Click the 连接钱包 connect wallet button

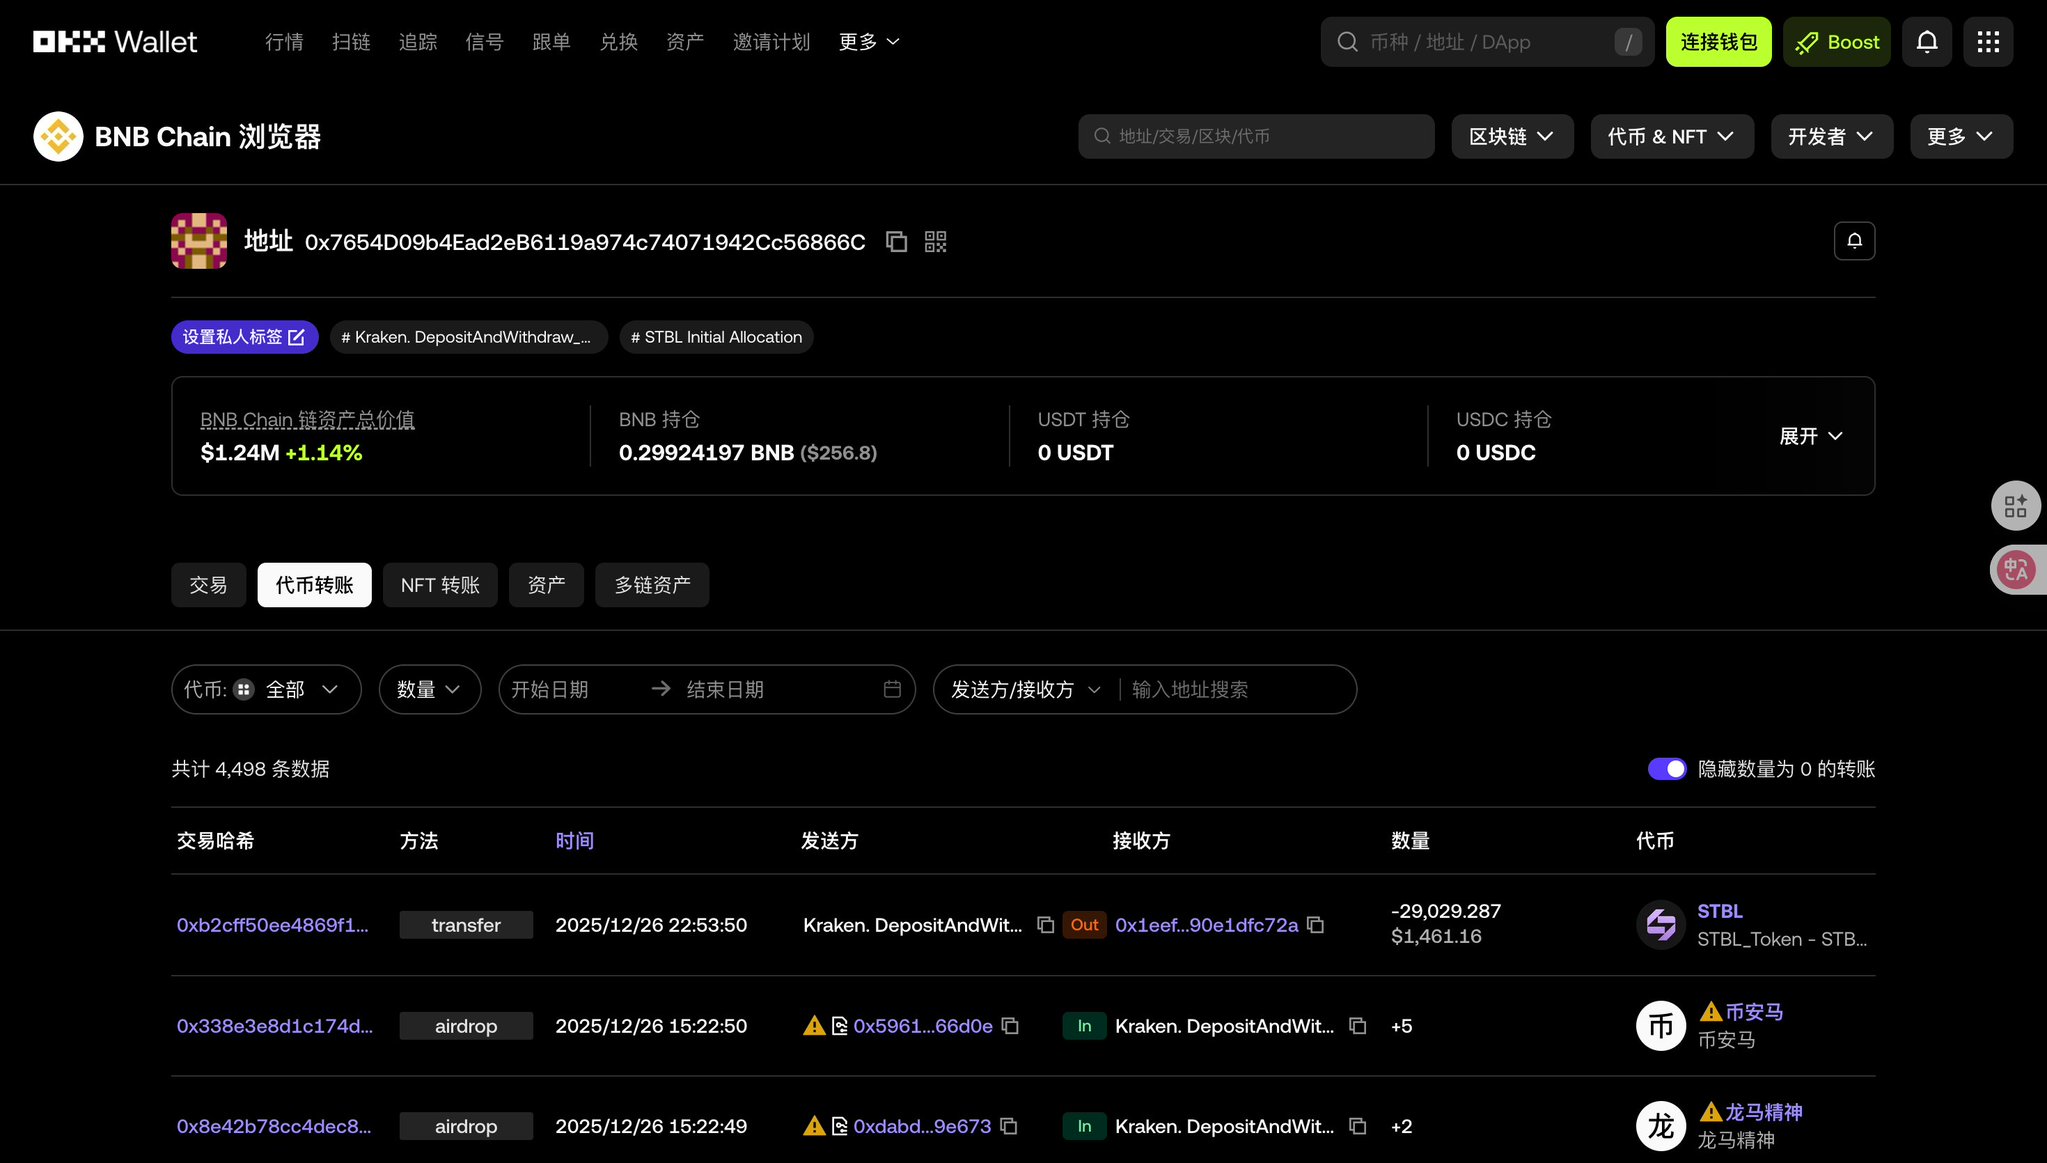coord(1718,42)
